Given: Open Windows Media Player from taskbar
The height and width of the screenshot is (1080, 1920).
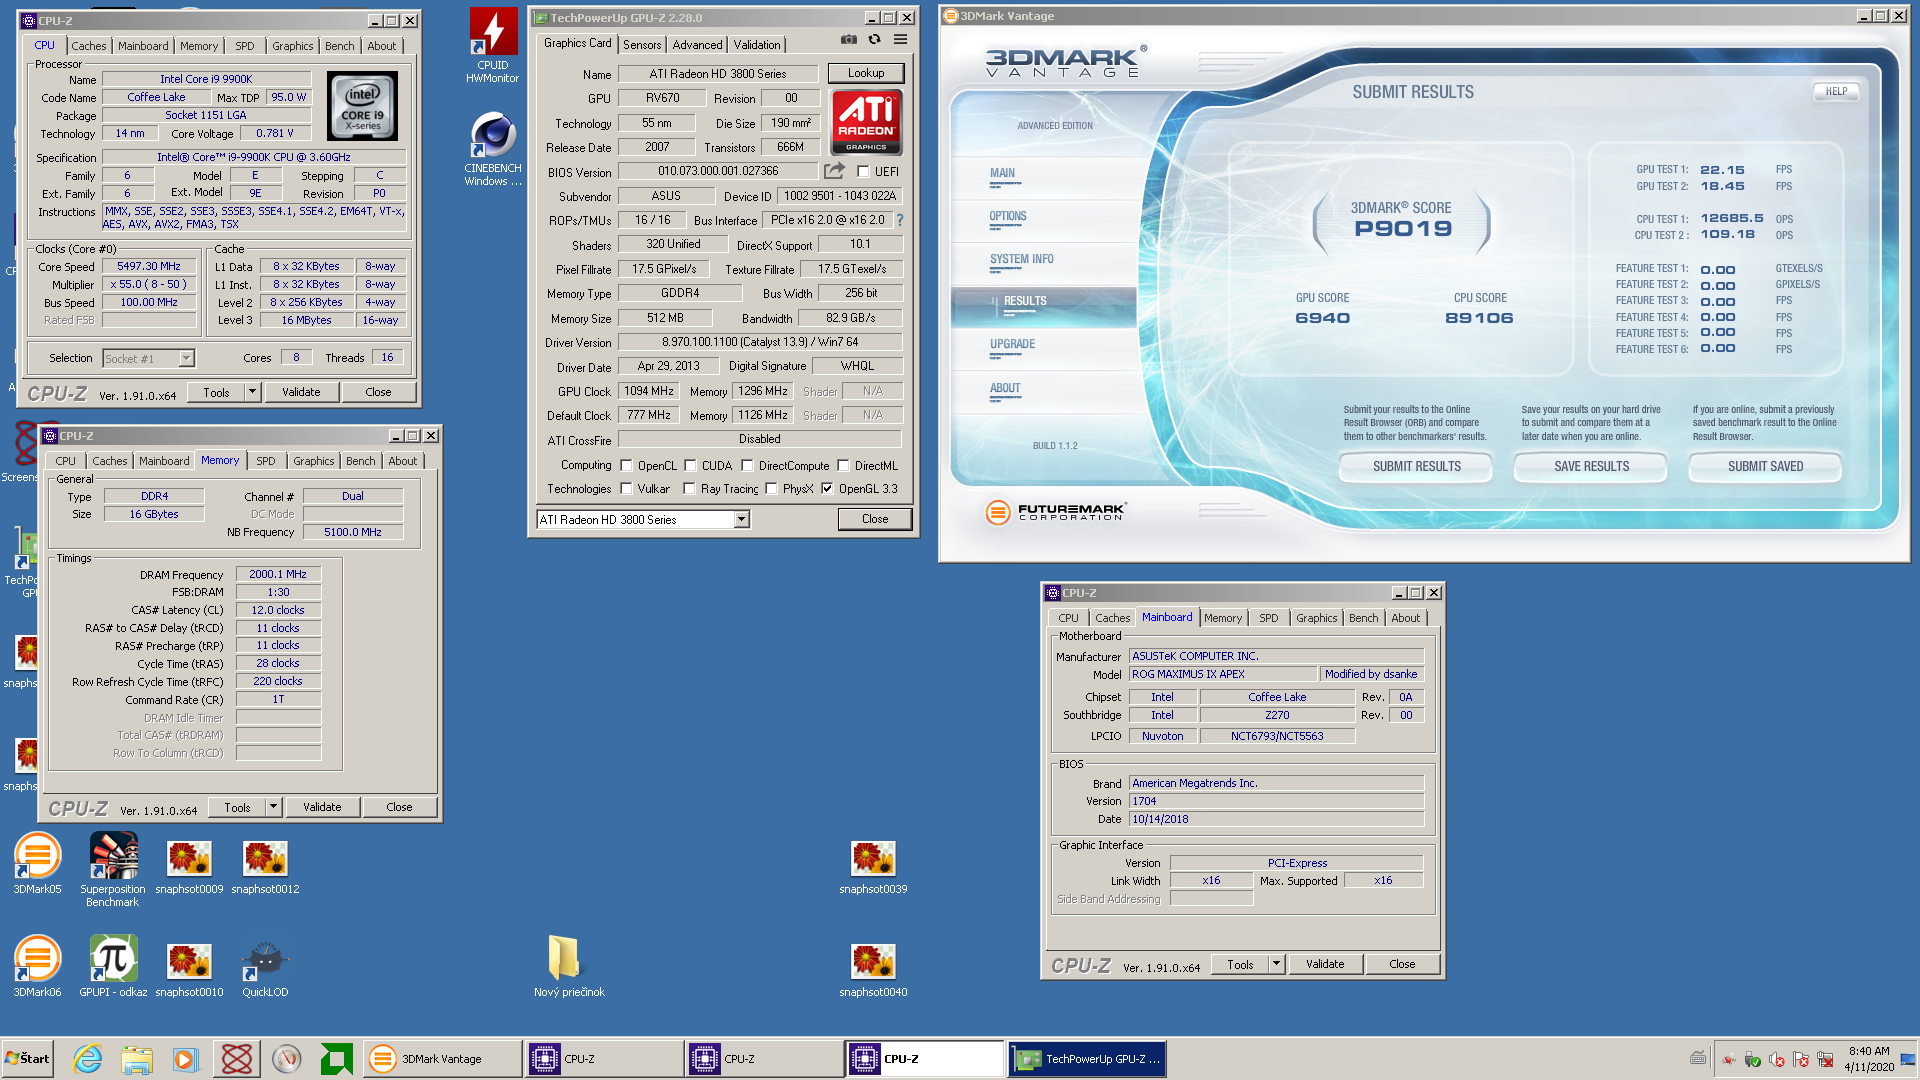Looking at the screenshot, I should click(186, 1058).
